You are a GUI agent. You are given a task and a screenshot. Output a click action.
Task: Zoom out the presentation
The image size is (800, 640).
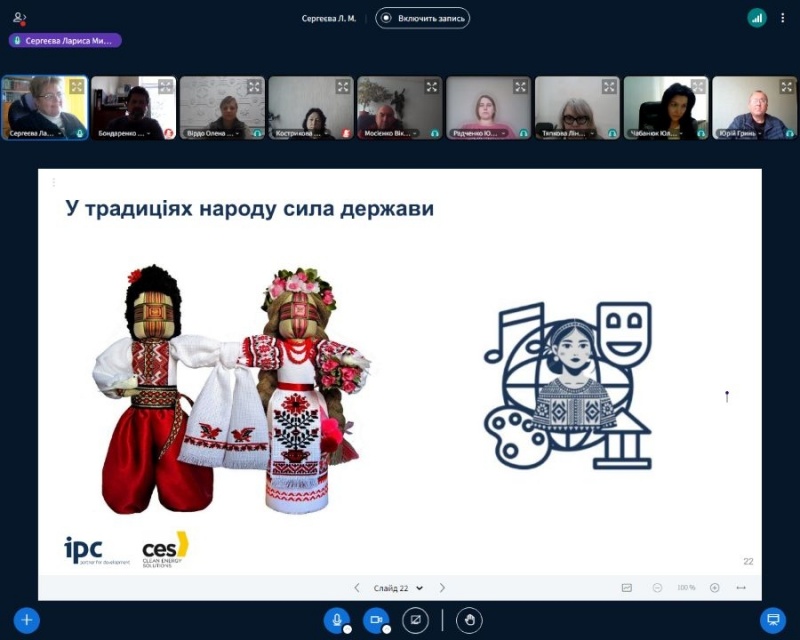(x=657, y=588)
